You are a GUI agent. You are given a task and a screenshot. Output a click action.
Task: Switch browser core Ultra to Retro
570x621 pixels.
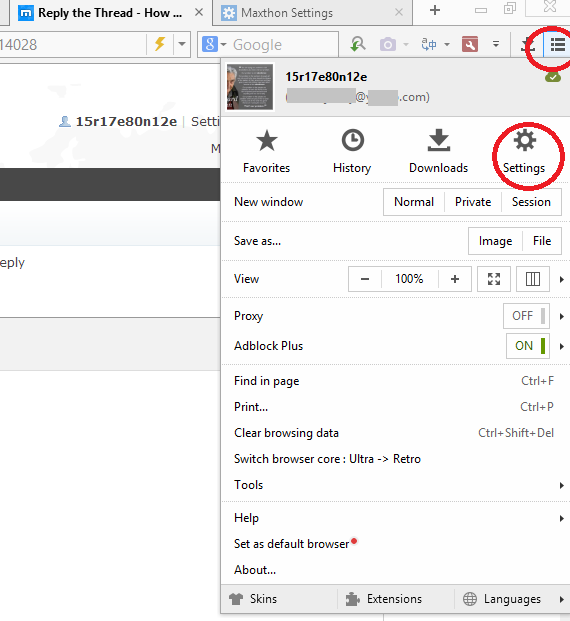tap(396, 459)
